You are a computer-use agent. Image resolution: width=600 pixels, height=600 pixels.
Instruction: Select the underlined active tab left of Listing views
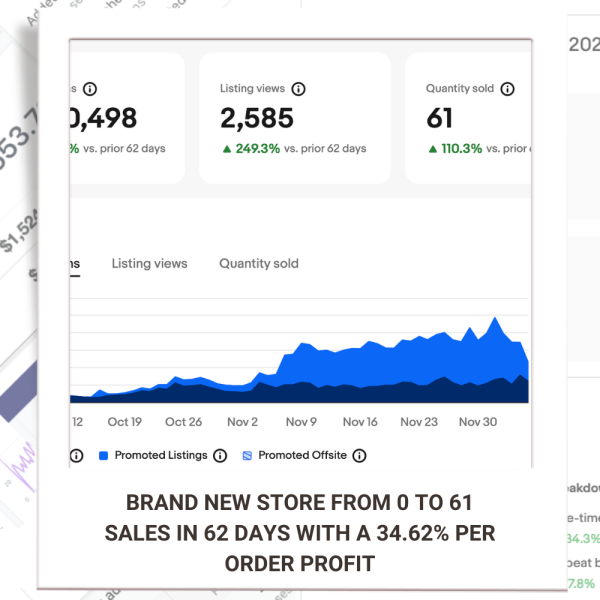[75, 265]
